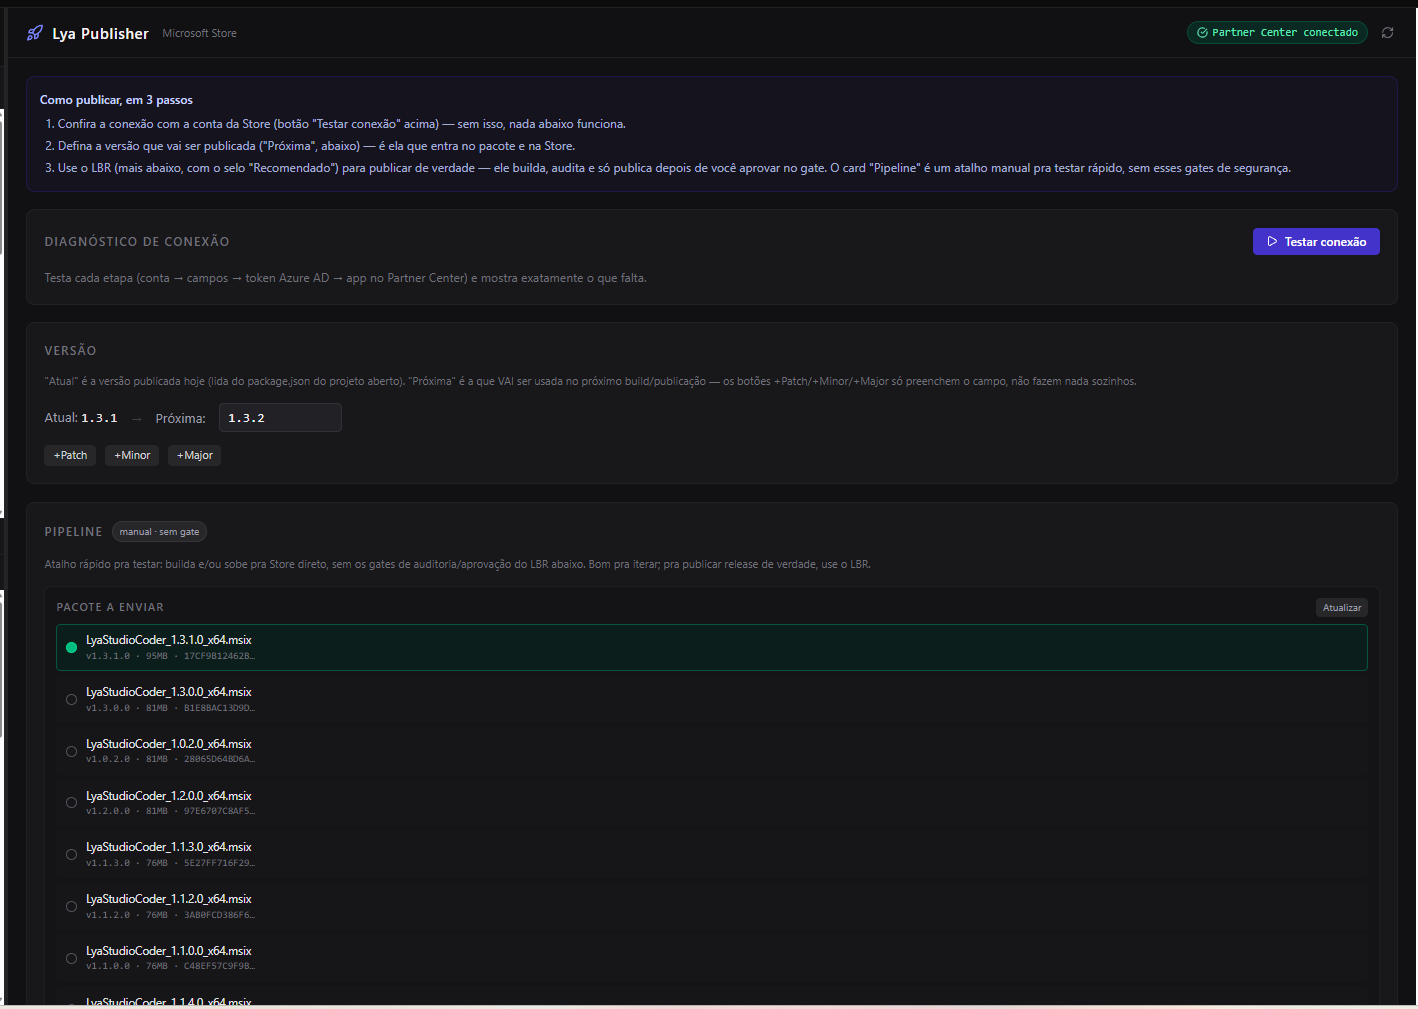
Task: Click the +Major version button
Action: click(x=194, y=455)
